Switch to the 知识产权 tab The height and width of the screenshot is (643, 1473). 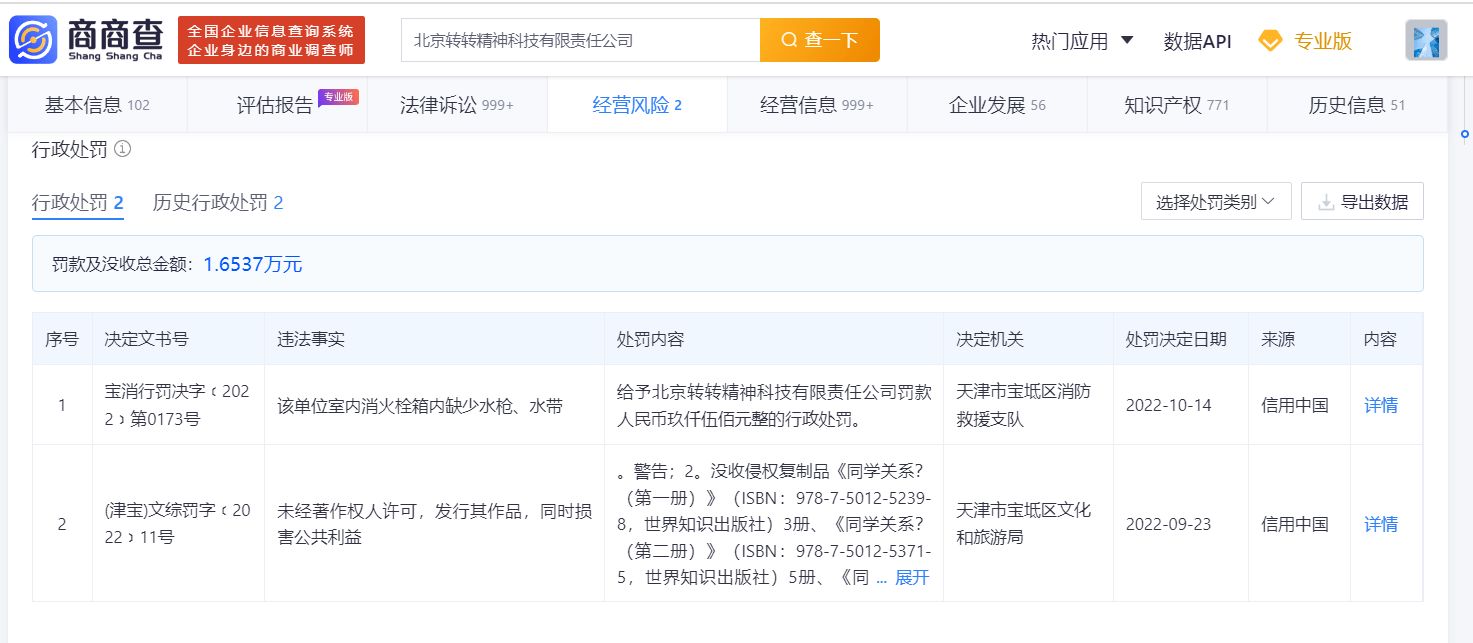pos(1177,105)
